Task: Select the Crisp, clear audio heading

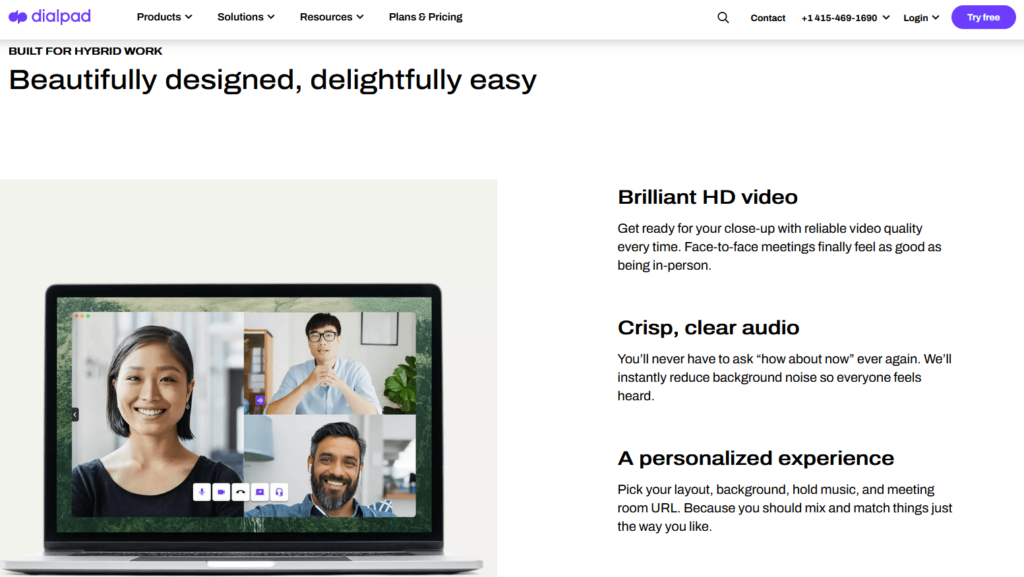Action: point(708,328)
